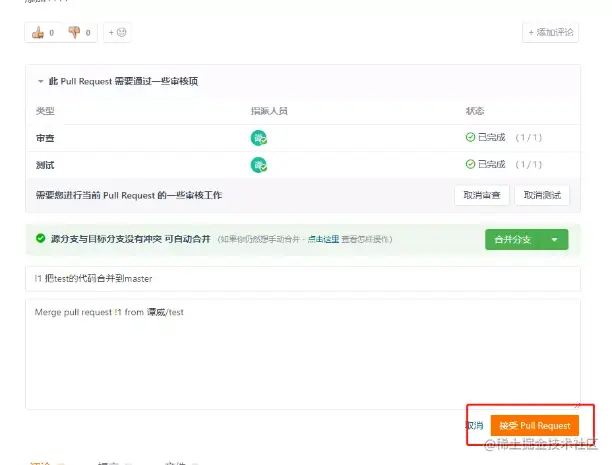Collapse the Pull Request 审核项 section
The height and width of the screenshot is (465, 612).
(x=40, y=81)
